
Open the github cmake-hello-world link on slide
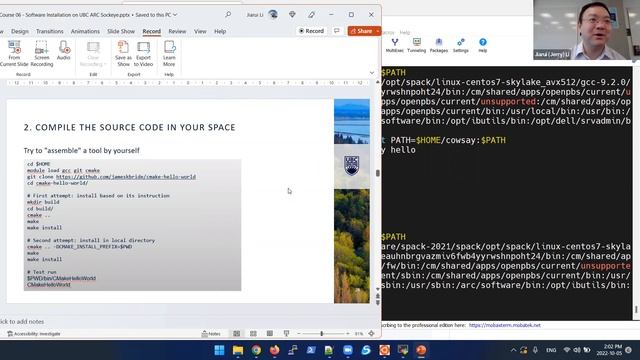point(126,177)
